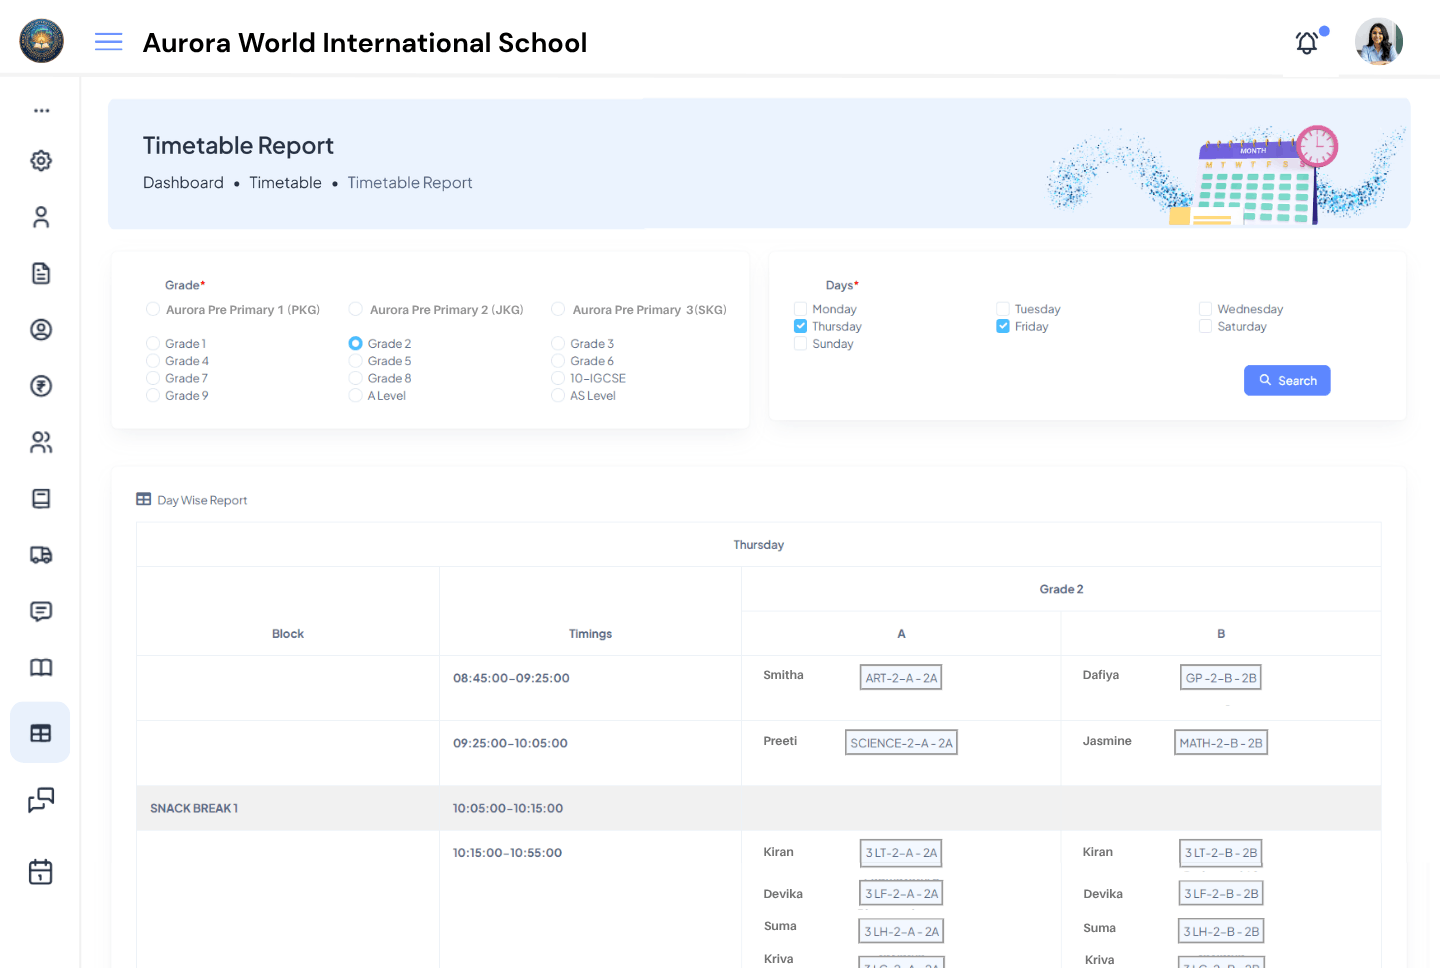Open Timetable from the breadcrumb trail
This screenshot has width=1440, height=968.
coord(285,182)
